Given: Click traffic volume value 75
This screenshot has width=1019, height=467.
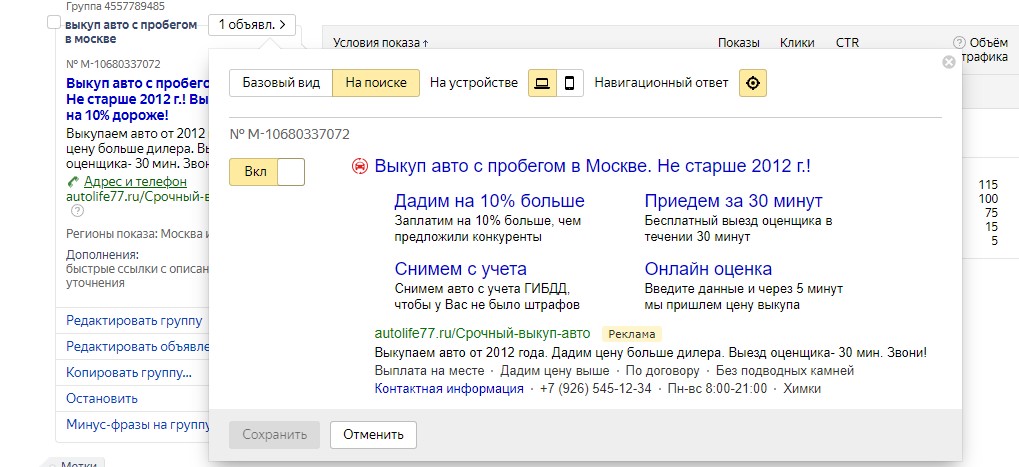Looking at the screenshot, I should (x=991, y=213).
